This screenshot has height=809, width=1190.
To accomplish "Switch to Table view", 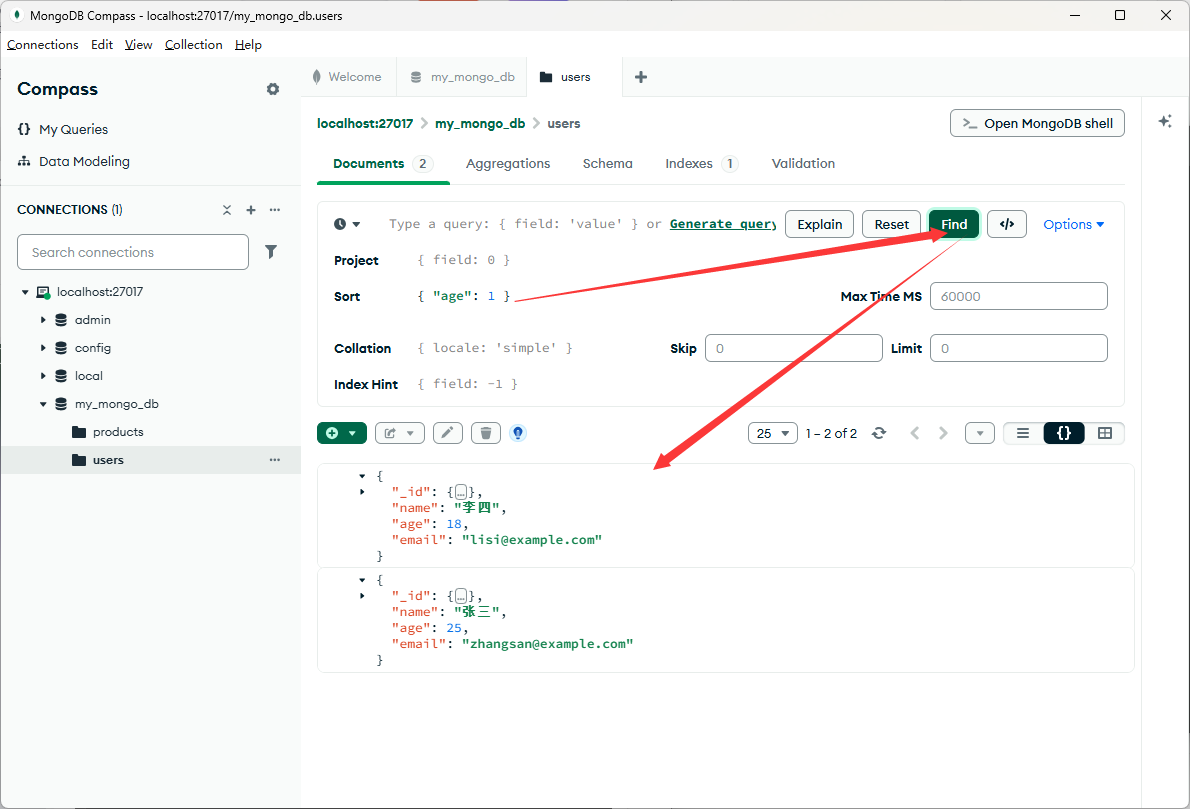I will click(1105, 433).
